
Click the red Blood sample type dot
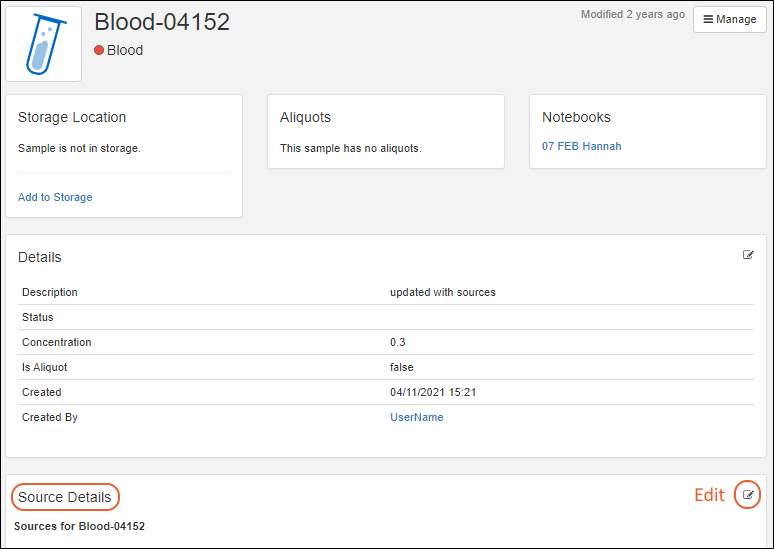pos(99,50)
